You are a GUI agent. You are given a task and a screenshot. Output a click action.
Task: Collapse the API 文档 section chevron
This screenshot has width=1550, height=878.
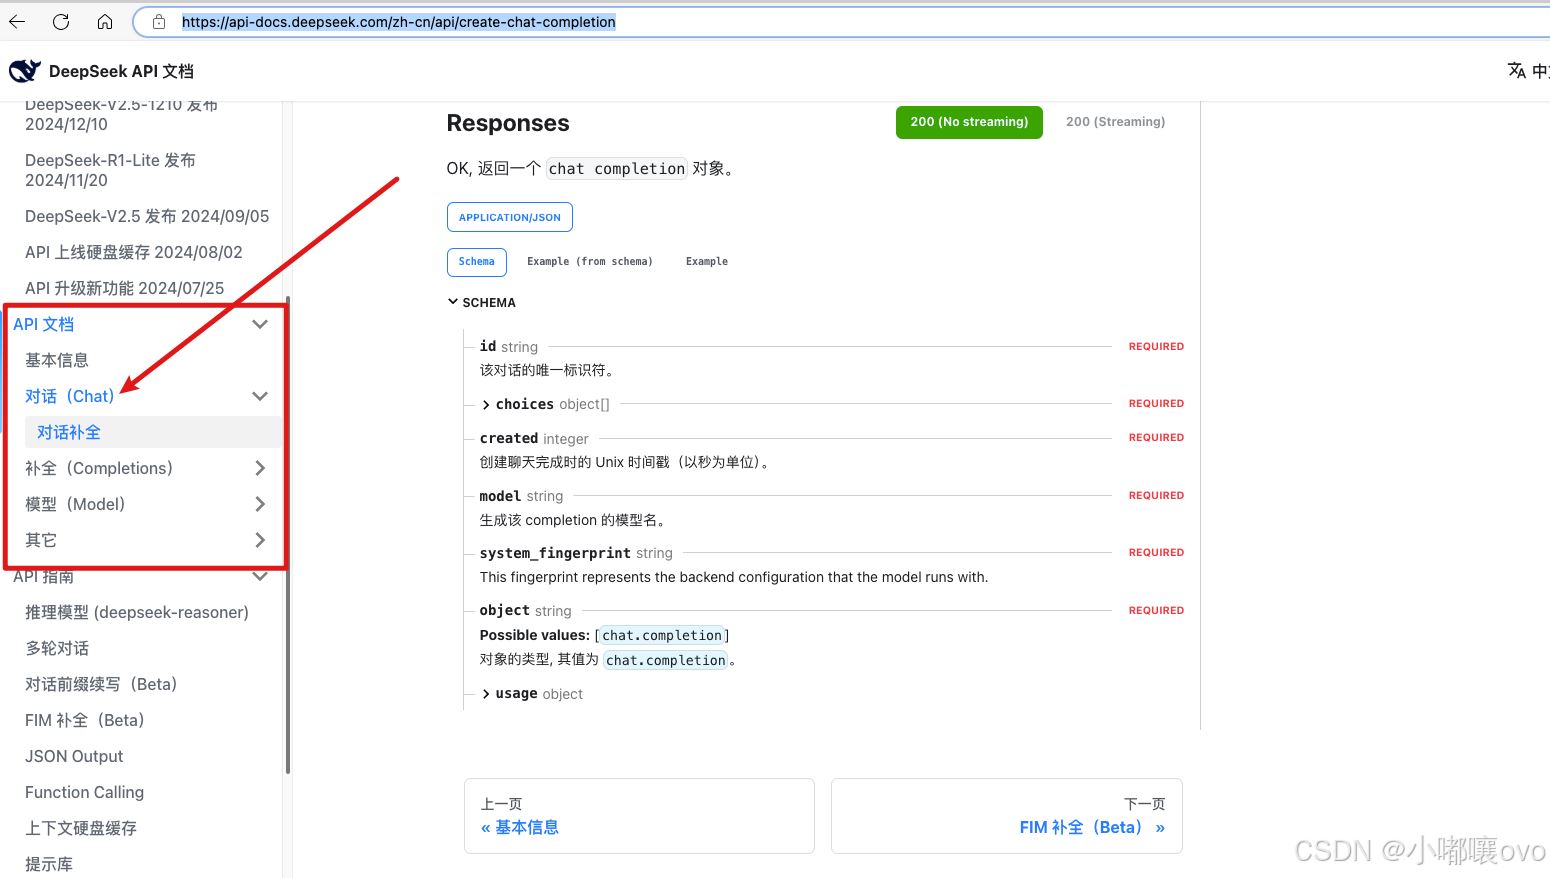tap(260, 324)
